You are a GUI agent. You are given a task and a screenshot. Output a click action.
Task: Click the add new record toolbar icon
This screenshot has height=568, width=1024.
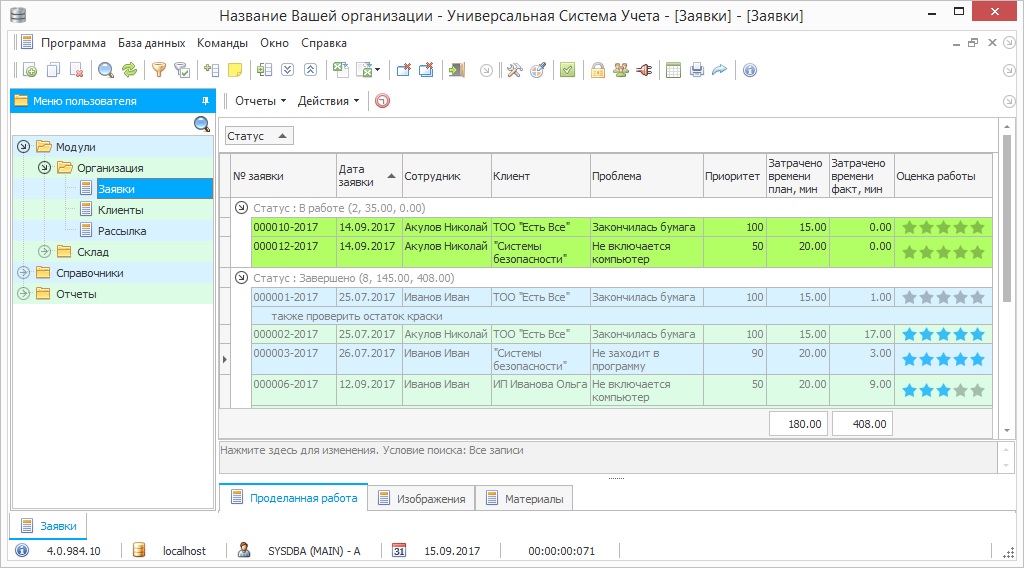(x=29, y=71)
